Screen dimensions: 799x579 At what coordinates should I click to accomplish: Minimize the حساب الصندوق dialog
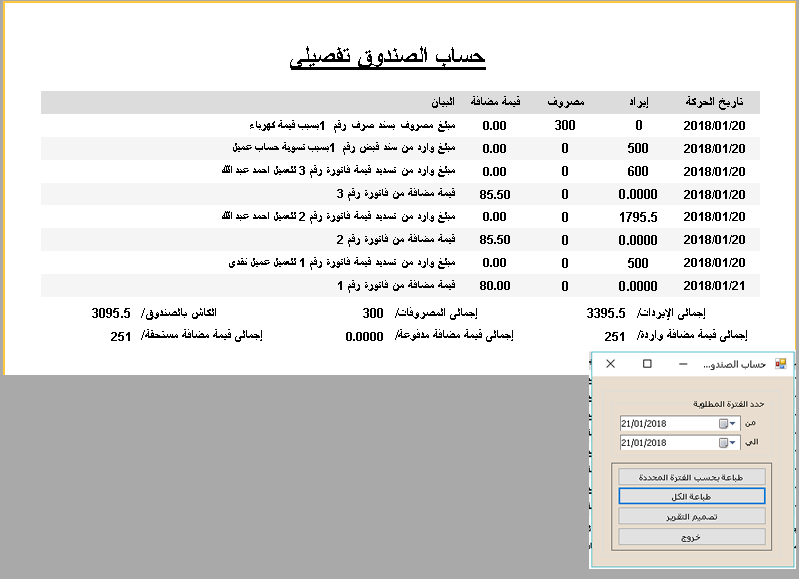(683, 364)
